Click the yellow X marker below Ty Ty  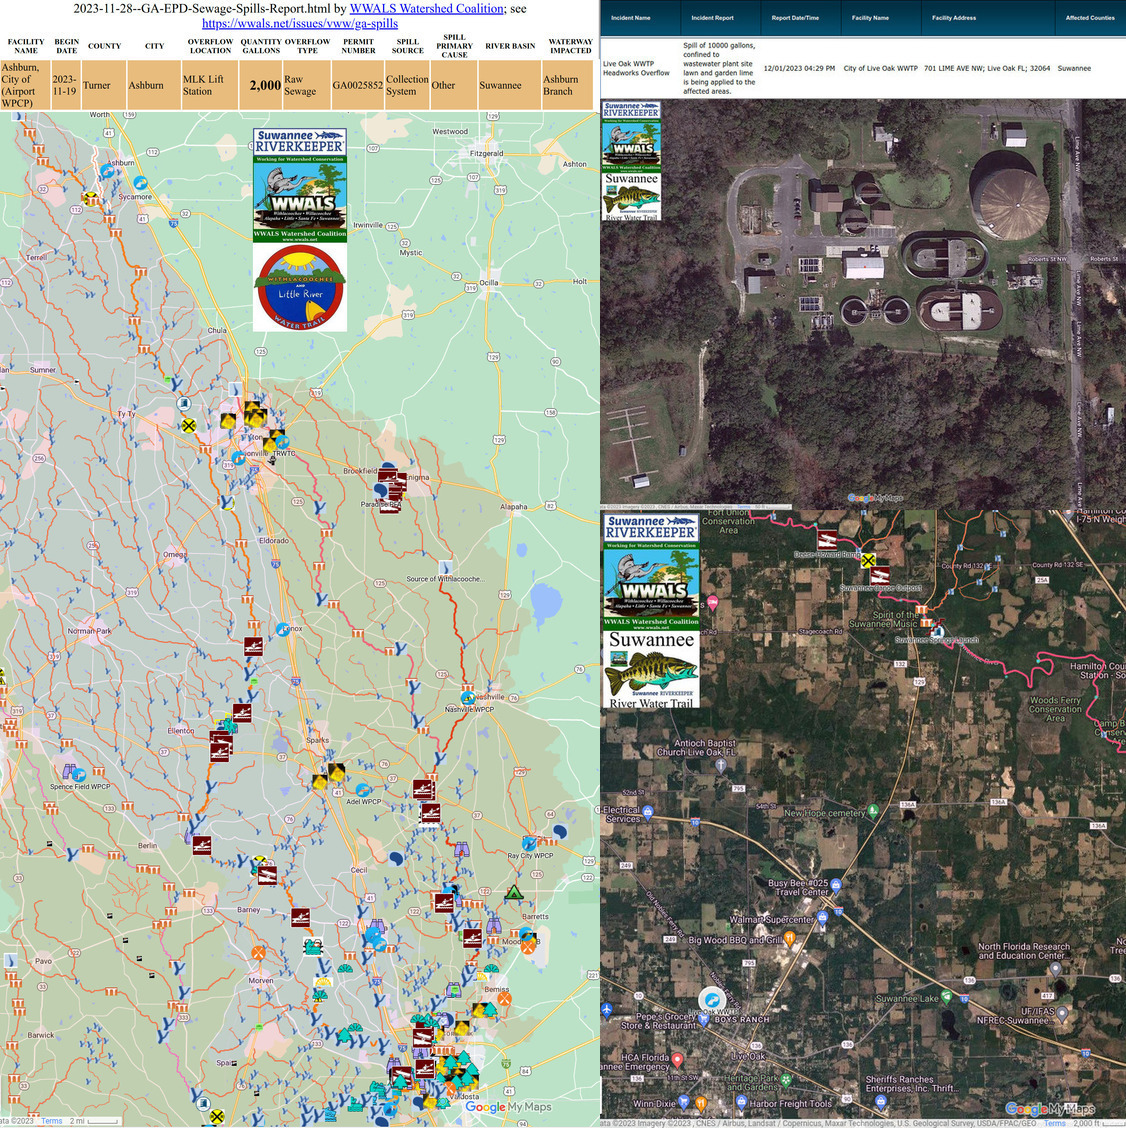(x=189, y=425)
